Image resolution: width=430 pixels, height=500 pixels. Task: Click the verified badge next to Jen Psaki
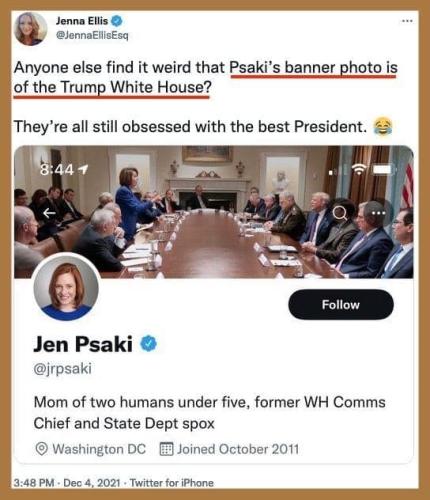(149, 344)
